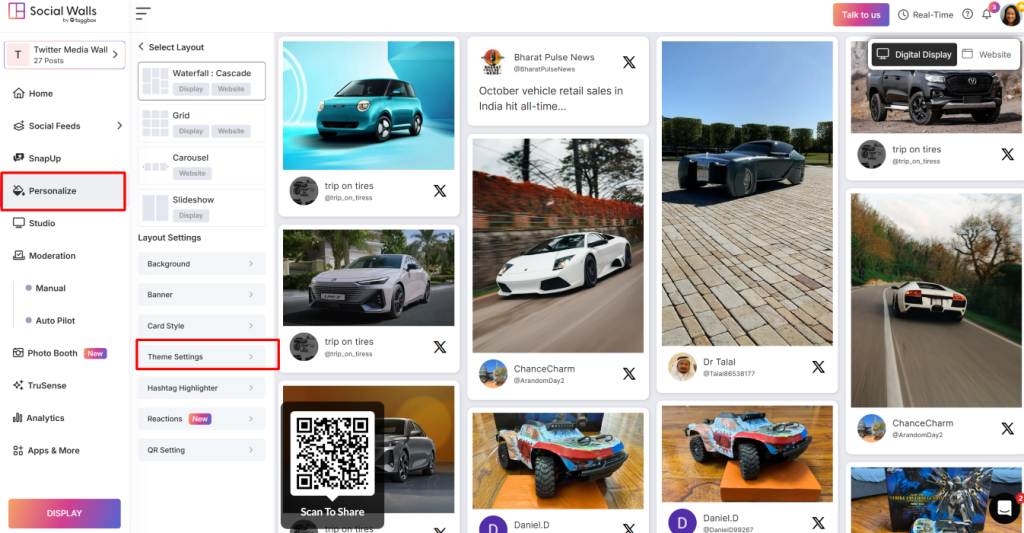Viewport: 1024px width, 533px height.
Task: Open Photo Booth camera icon
Action: (x=18, y=353)
